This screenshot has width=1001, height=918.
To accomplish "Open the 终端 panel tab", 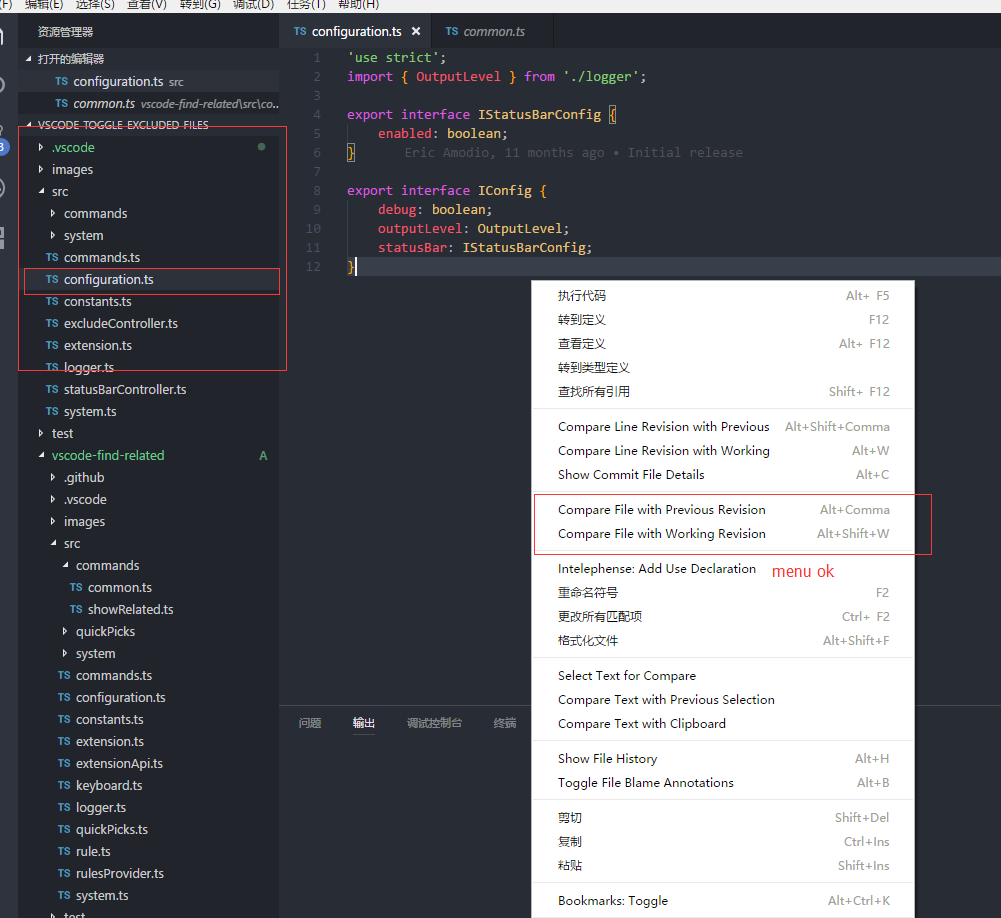I will click(x=505, y=723).
